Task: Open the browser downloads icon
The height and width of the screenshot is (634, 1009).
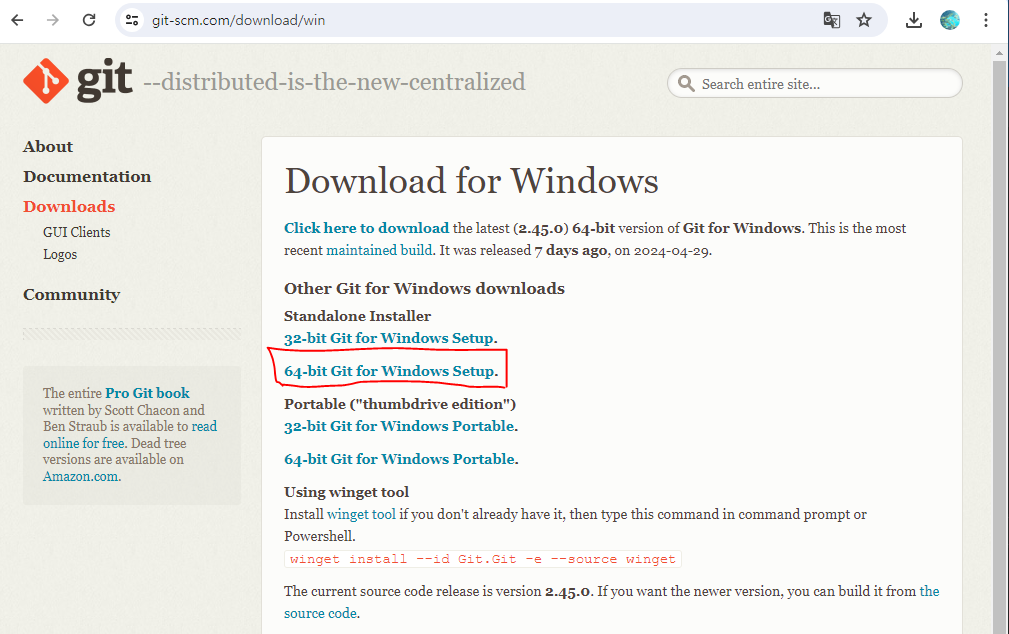Action: (x=913, y=20)
